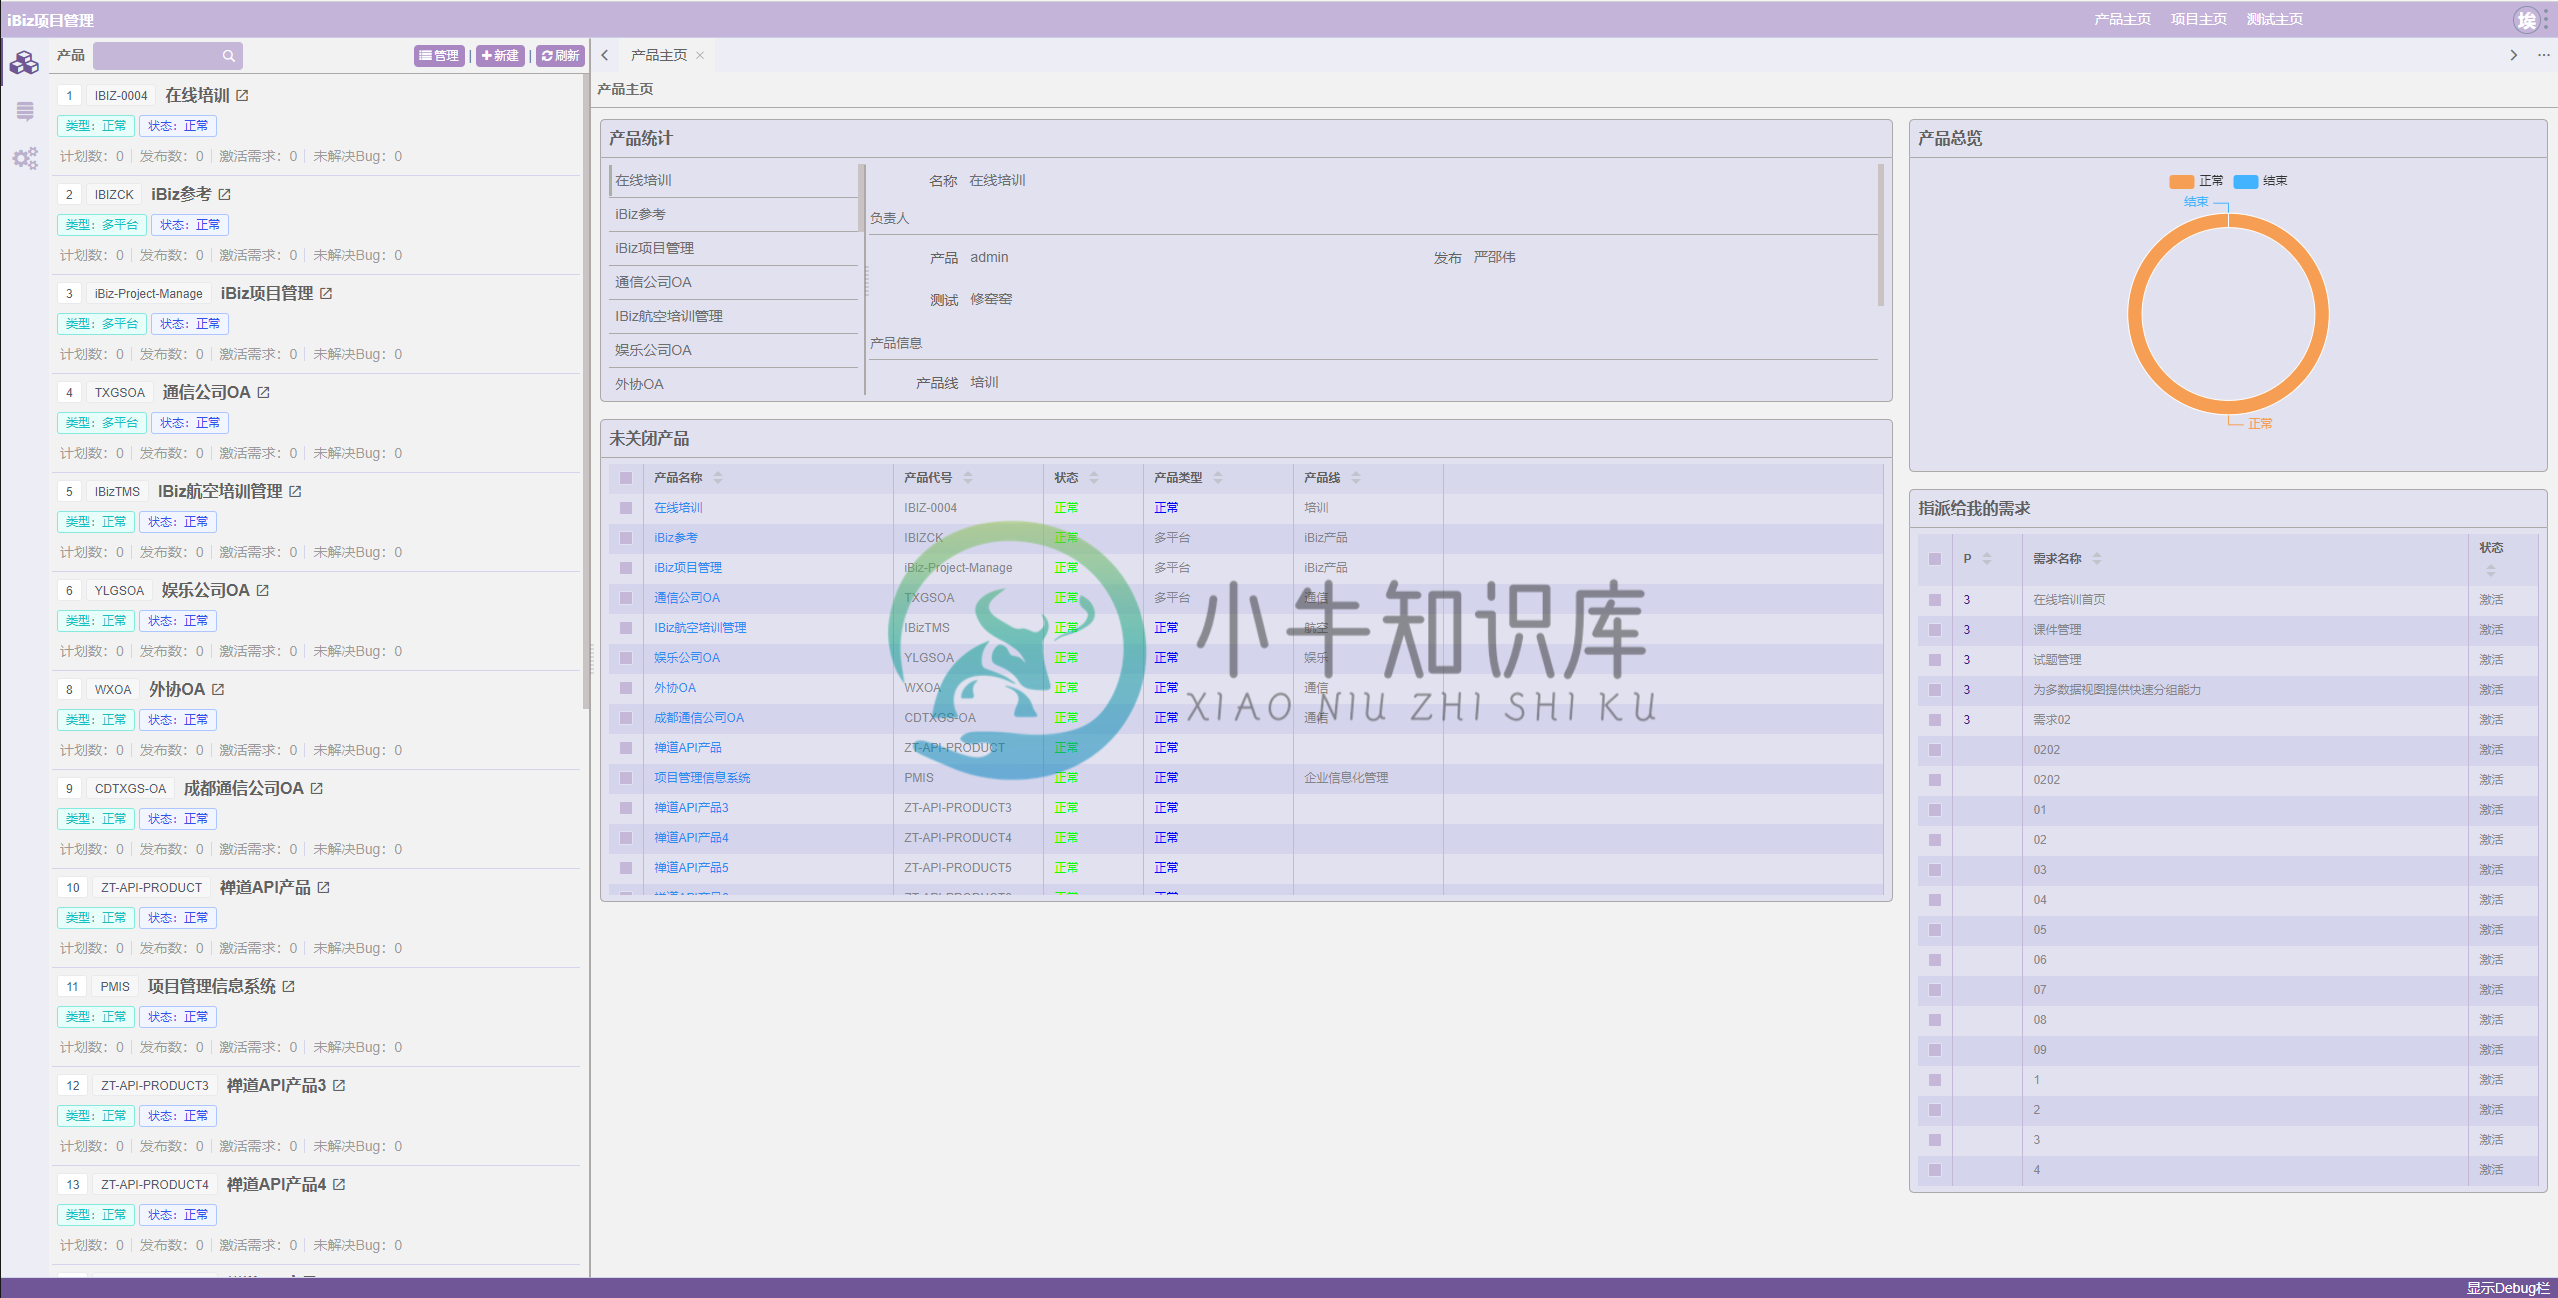Open external link icon next to 禅道API产品
The image size is (2558, 1298).
click(x=323, y=887)
